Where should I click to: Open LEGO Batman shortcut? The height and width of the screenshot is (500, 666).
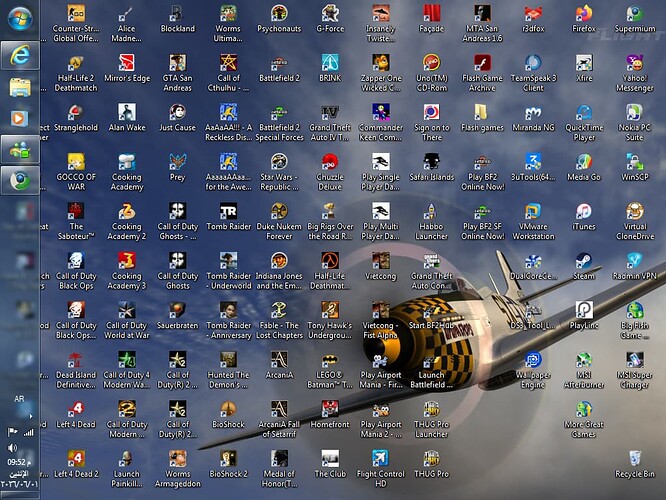pos(330,370)
